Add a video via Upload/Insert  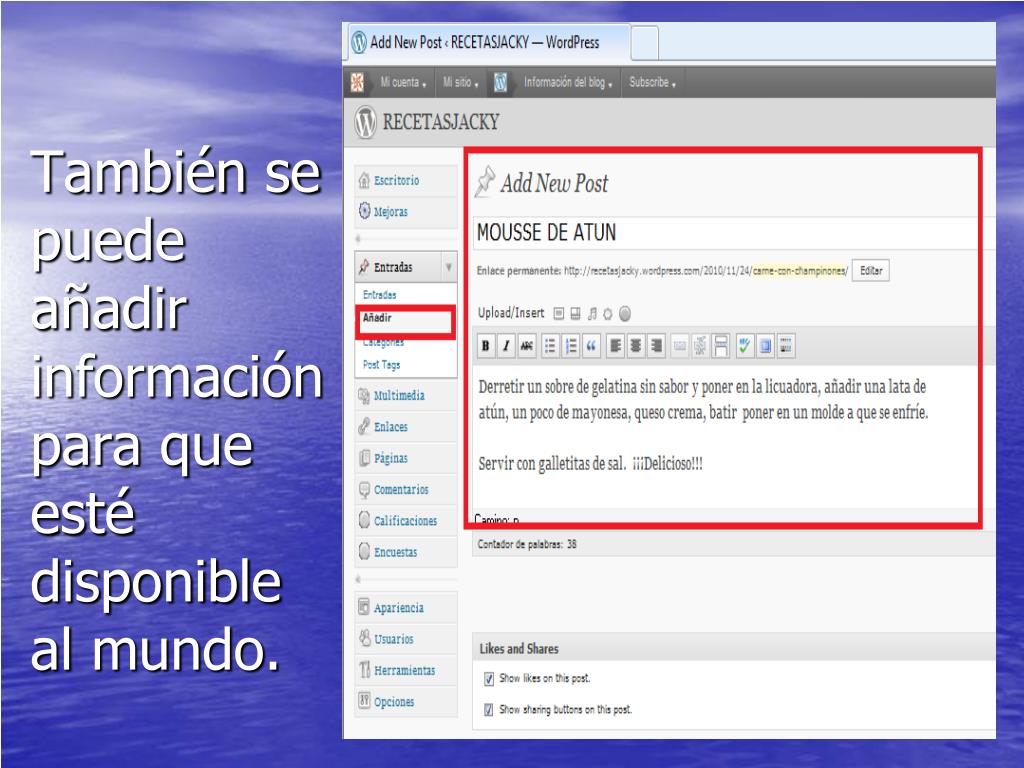tap(575, 314)
